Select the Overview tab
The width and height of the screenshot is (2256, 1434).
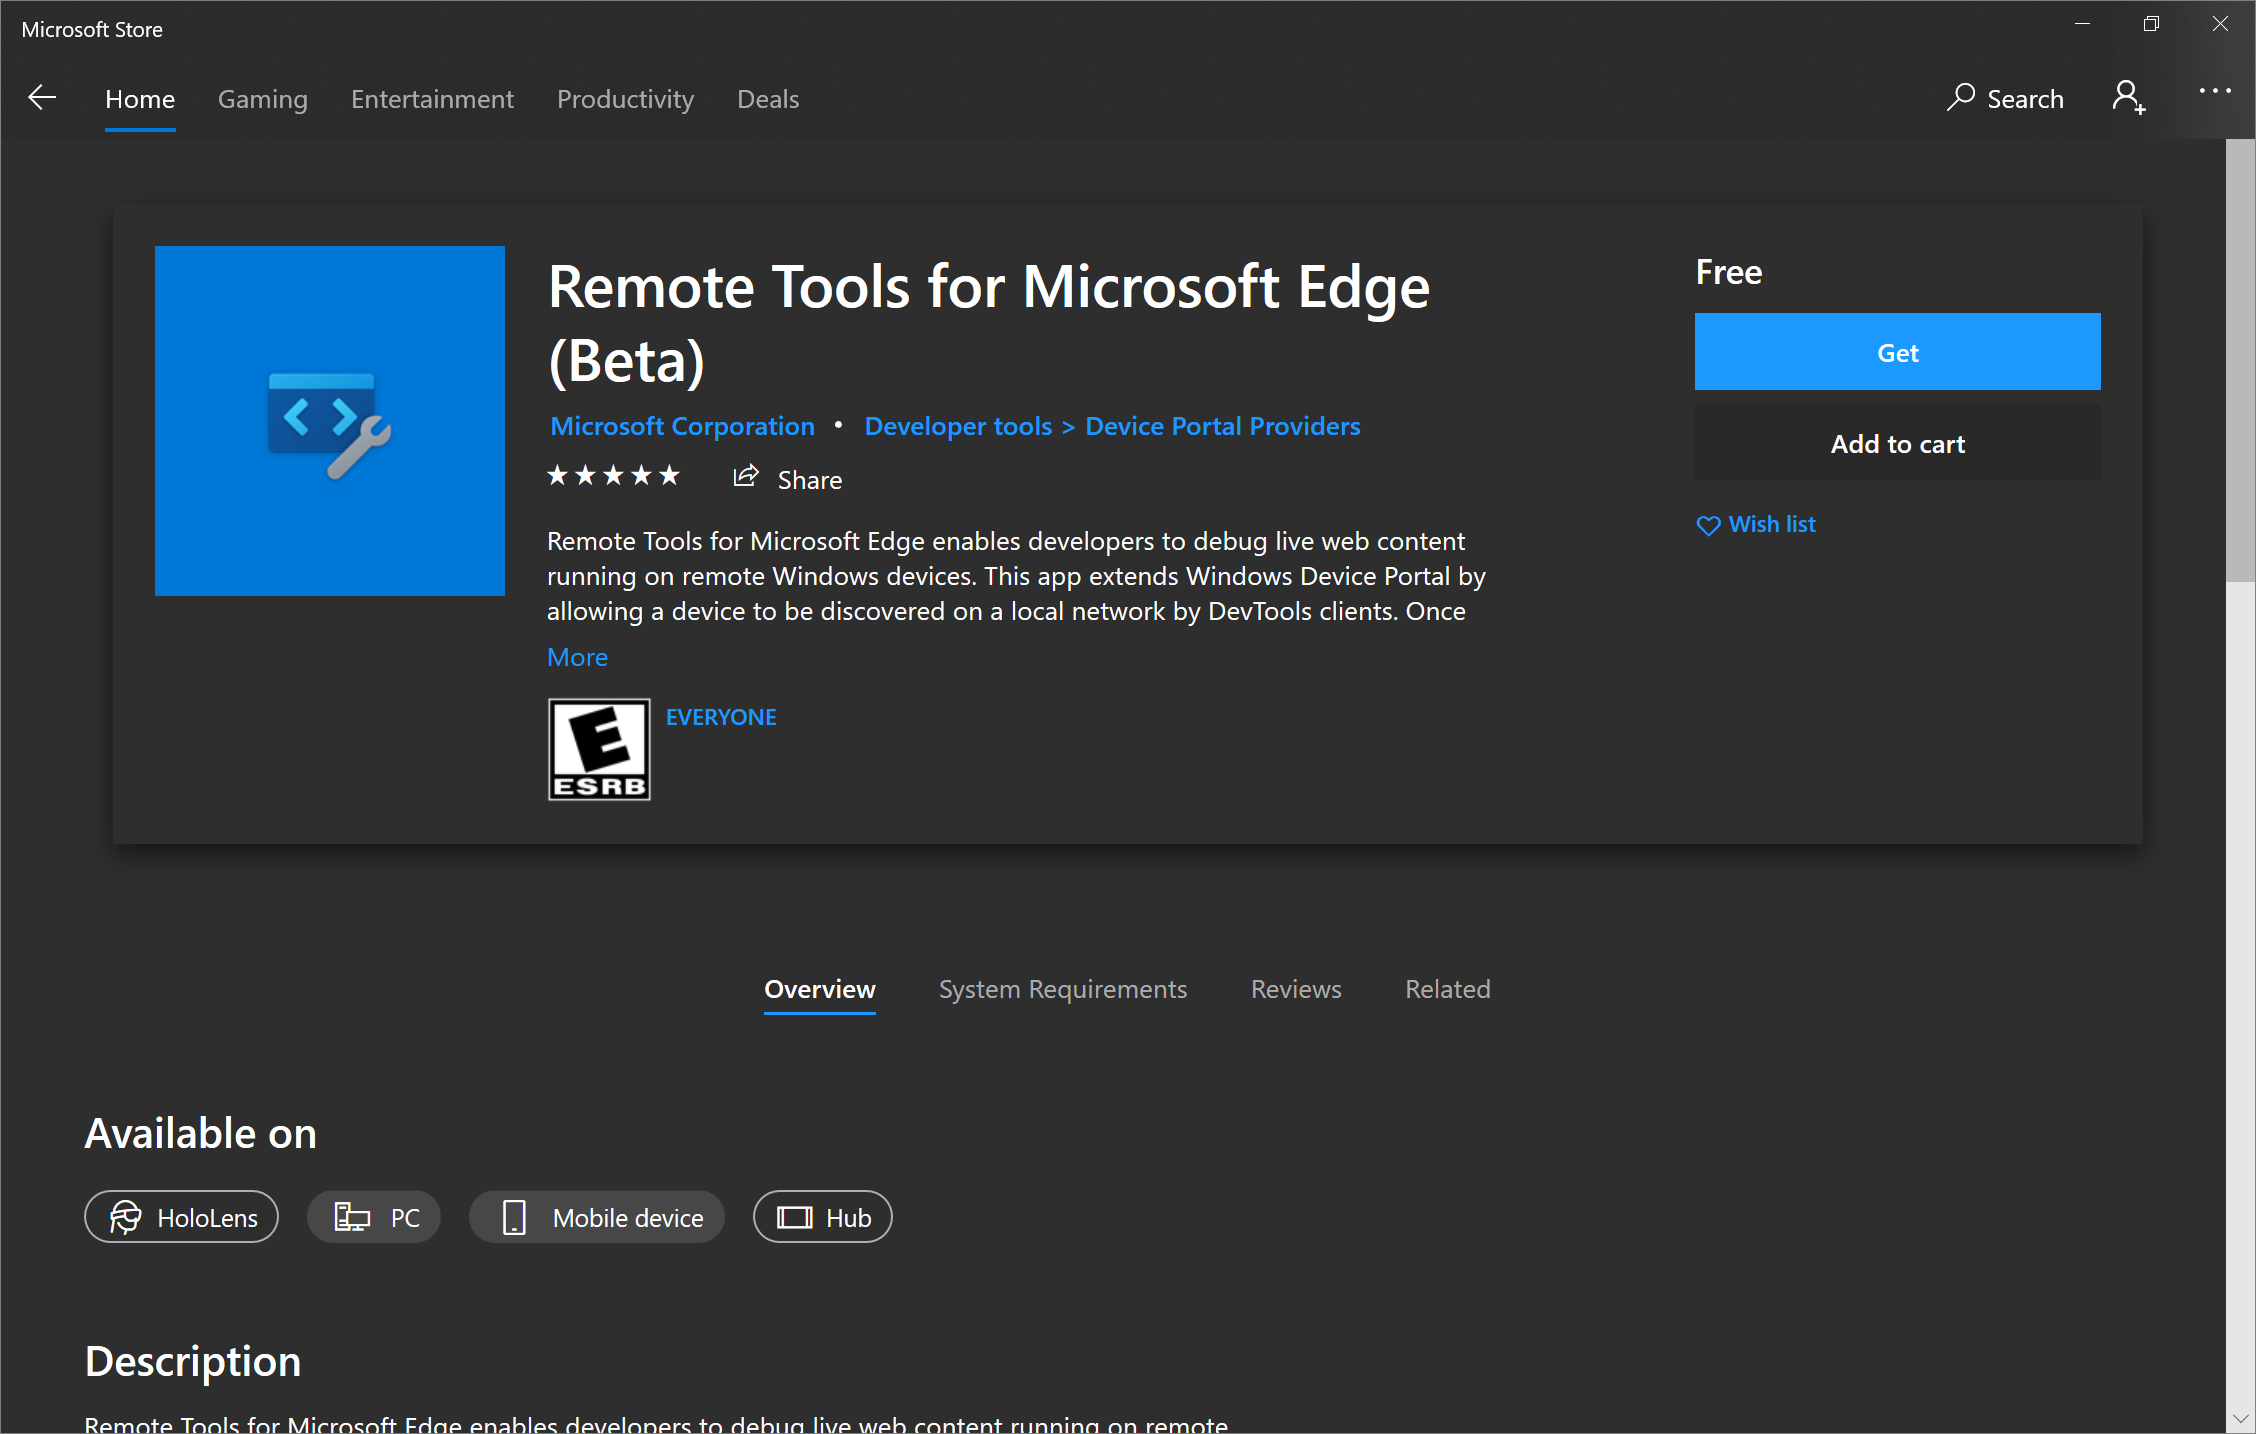[x=819, y=988]
